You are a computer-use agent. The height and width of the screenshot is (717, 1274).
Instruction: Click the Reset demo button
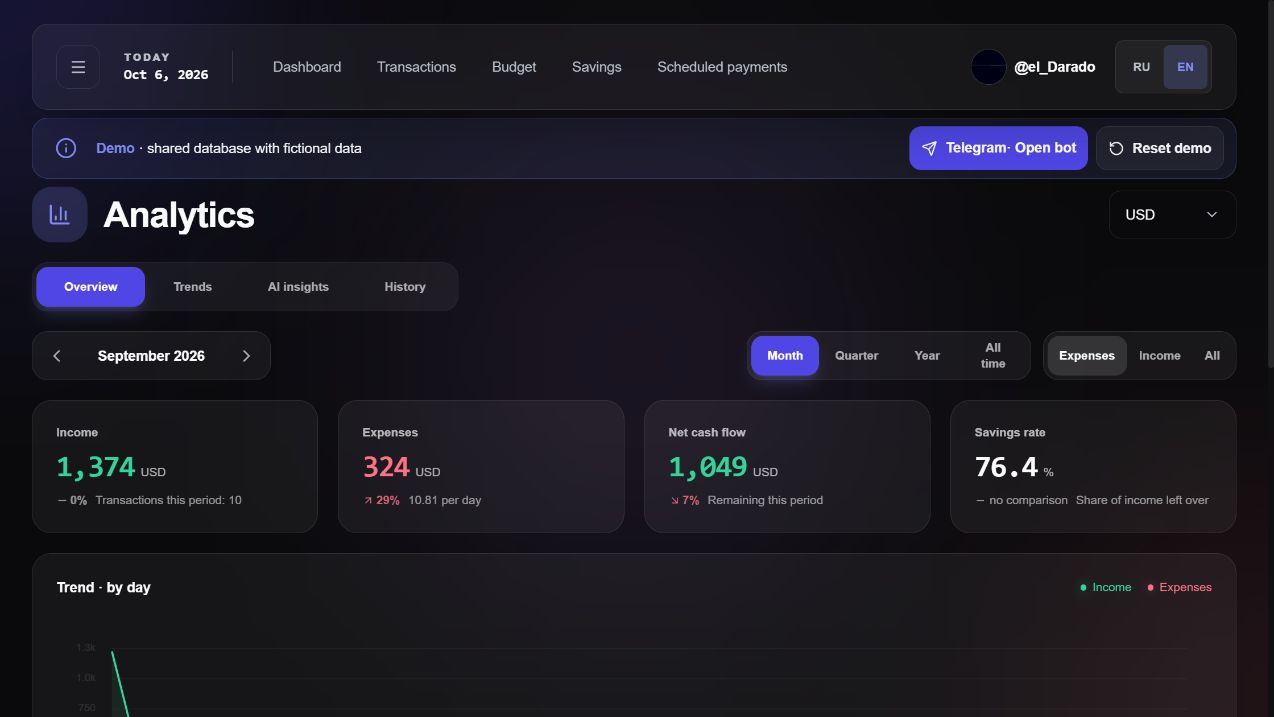click(x=1160, y=148)
